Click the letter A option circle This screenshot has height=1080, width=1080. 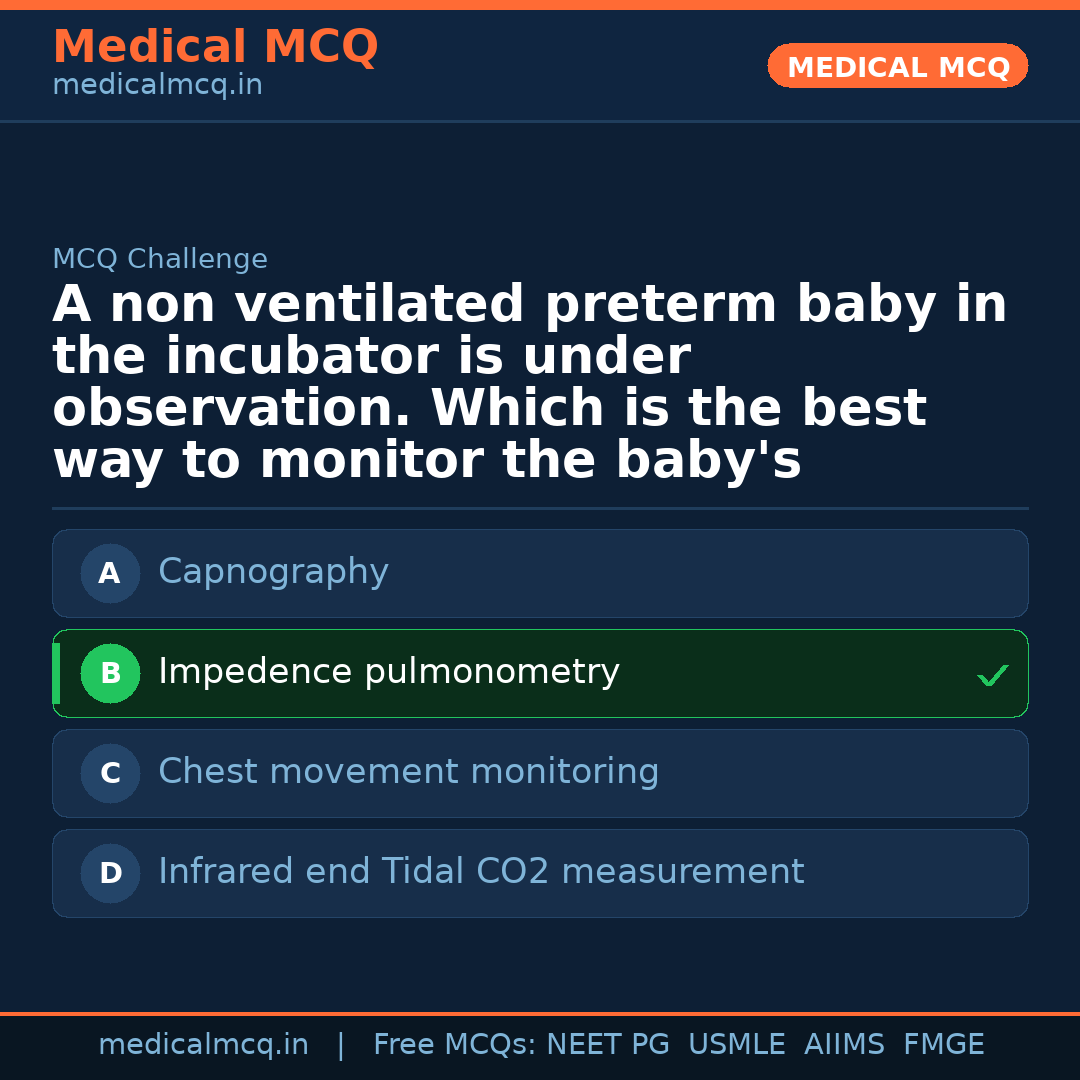point(110,574)
